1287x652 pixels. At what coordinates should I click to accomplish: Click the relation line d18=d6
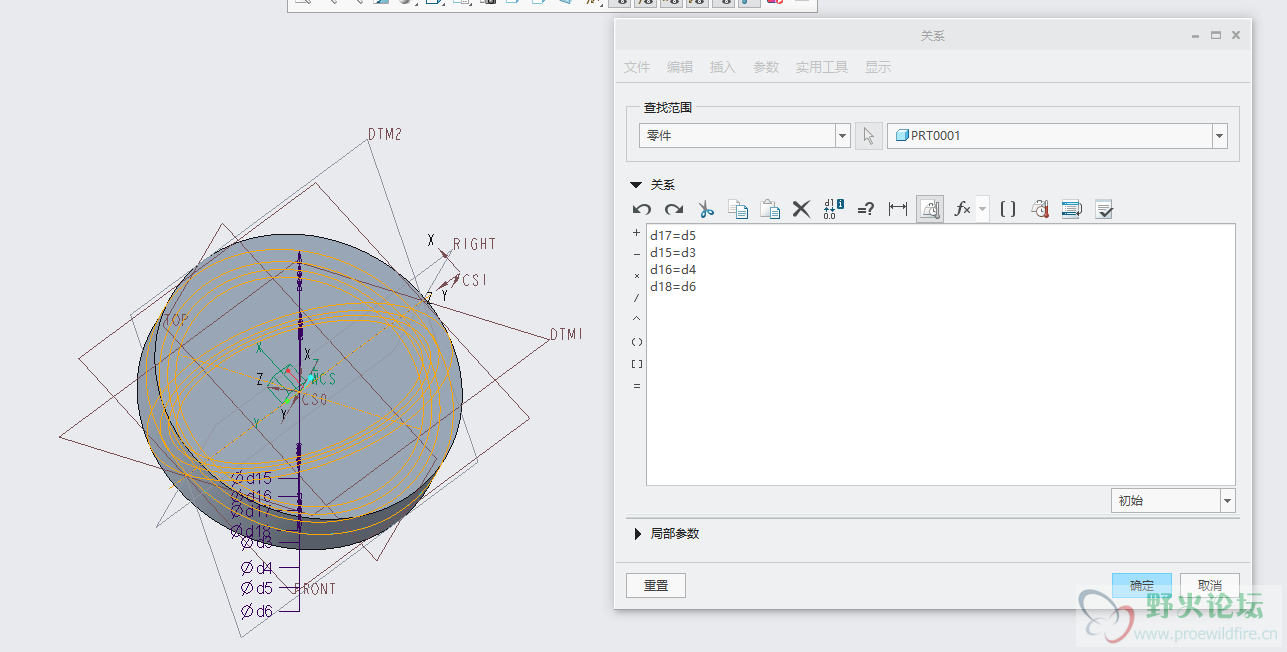click(673, 287)
